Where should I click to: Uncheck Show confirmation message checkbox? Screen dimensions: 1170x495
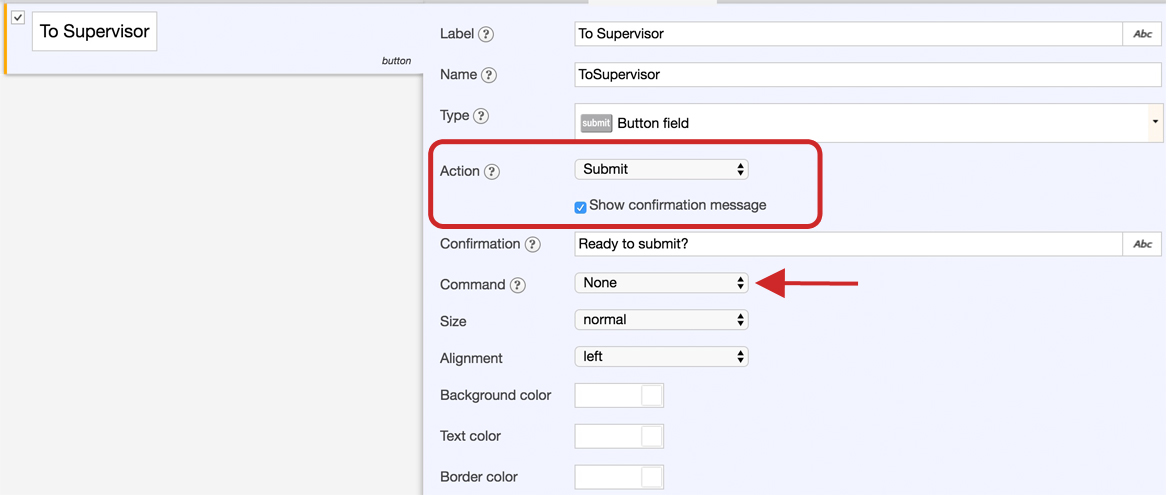(581, 207)
